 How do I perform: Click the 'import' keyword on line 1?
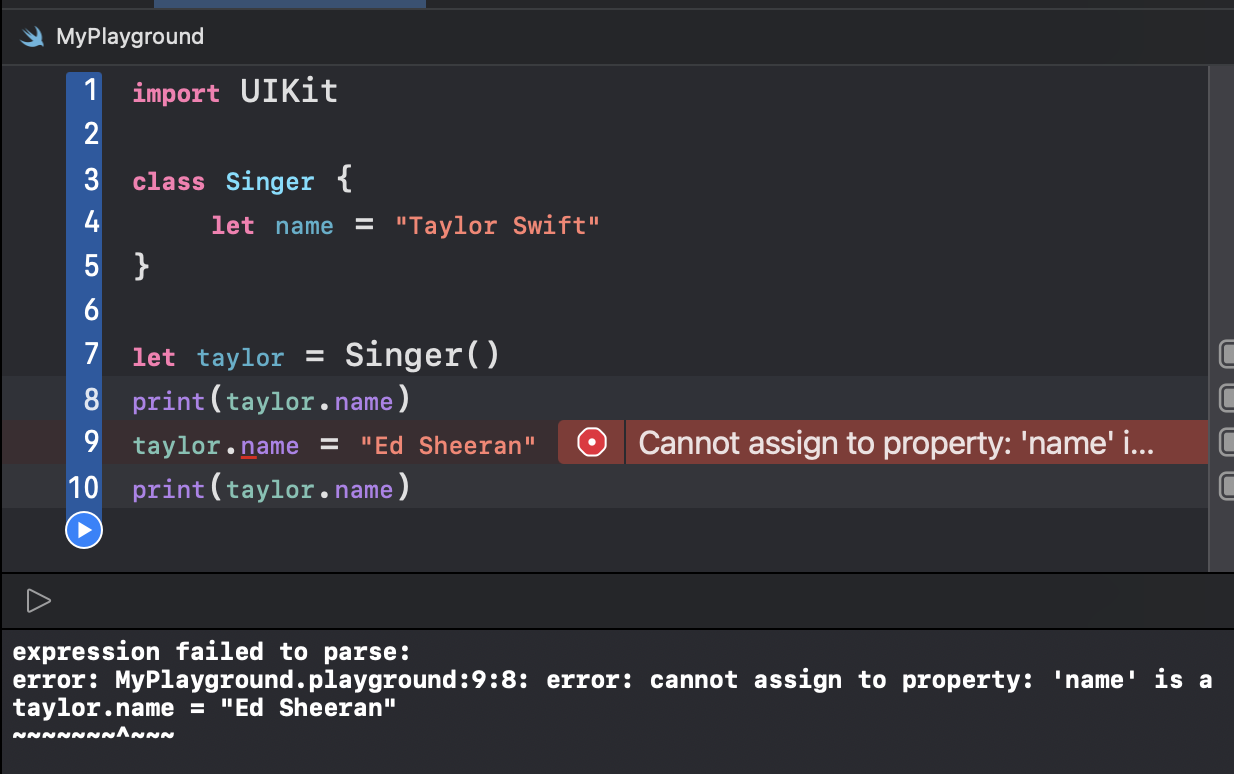coord(176,94)
